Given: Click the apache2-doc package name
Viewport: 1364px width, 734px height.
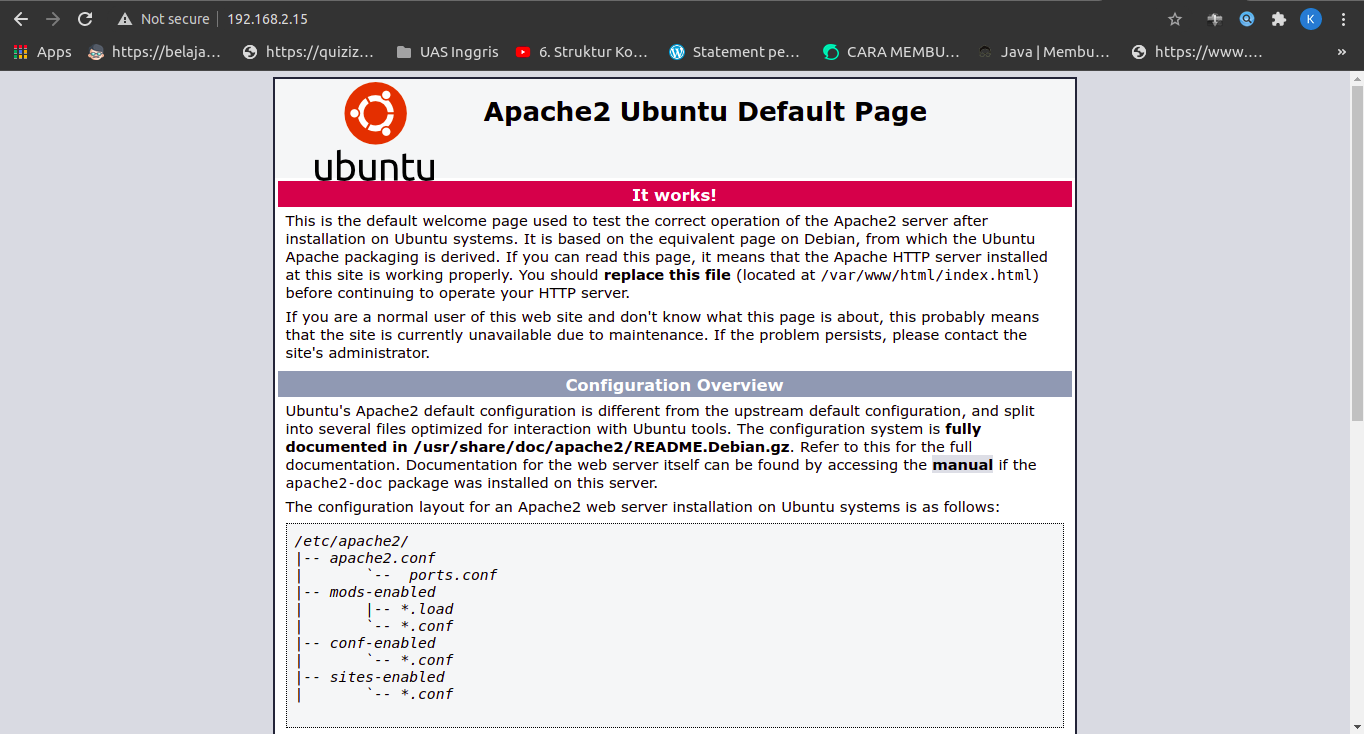Looking at the screenshot, I should (x=335, y=483).
